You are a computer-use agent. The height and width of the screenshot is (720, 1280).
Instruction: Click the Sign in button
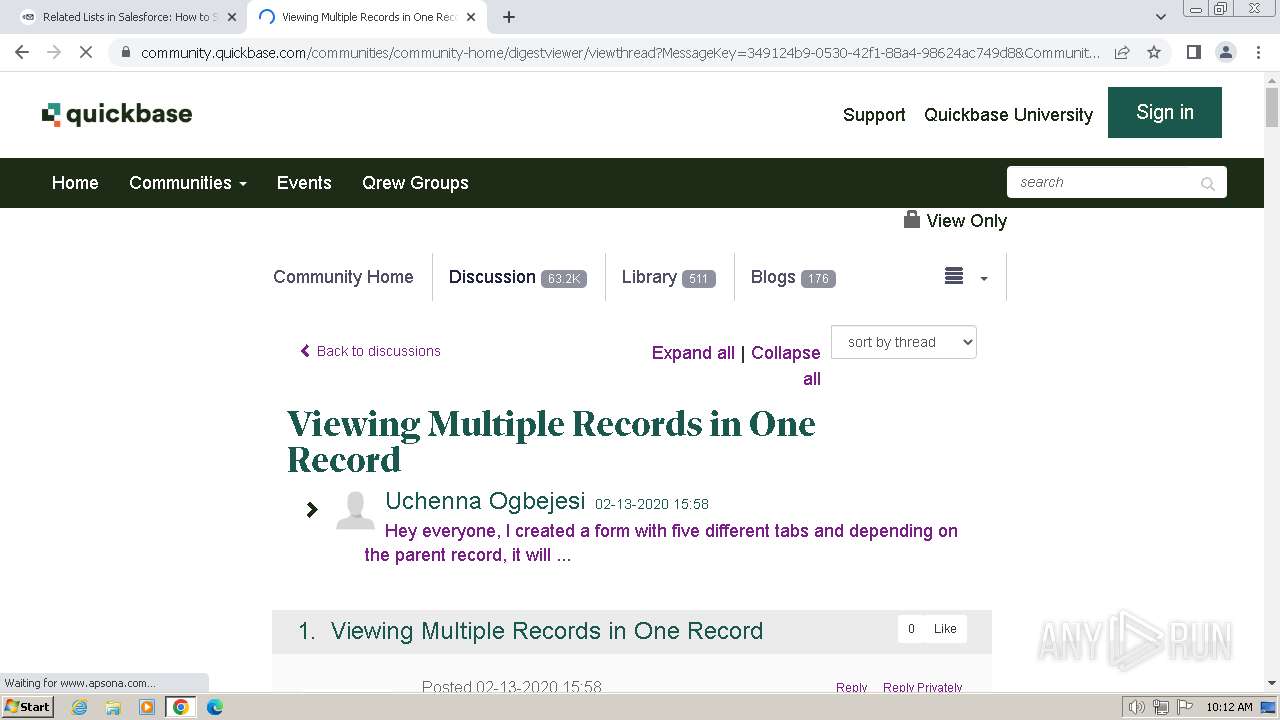click(1165, 112)
